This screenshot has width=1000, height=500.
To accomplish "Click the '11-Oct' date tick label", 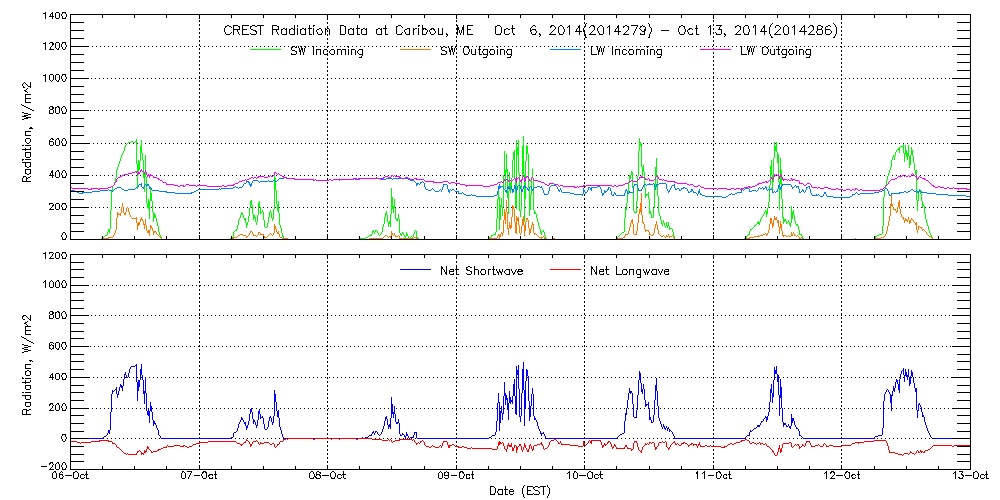I will pos(713,477).
